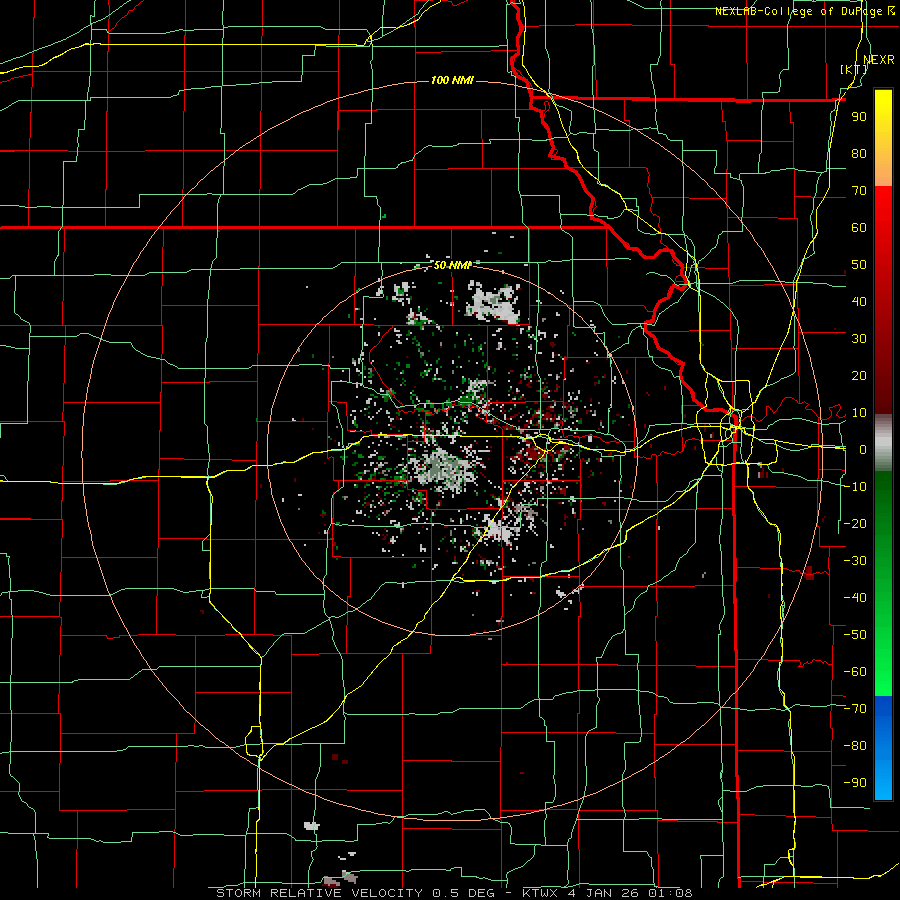
Task: Click the -90 value at scale bottom
Action: (855, 783)
